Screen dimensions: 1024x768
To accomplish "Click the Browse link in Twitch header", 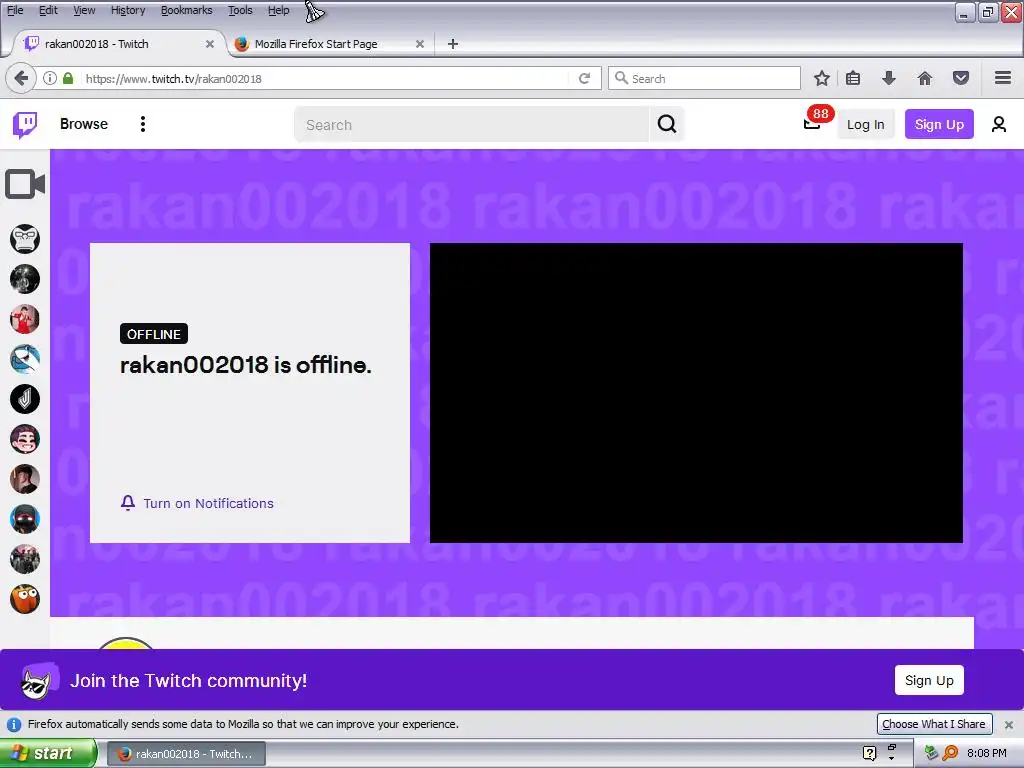I will click(84, 124).
